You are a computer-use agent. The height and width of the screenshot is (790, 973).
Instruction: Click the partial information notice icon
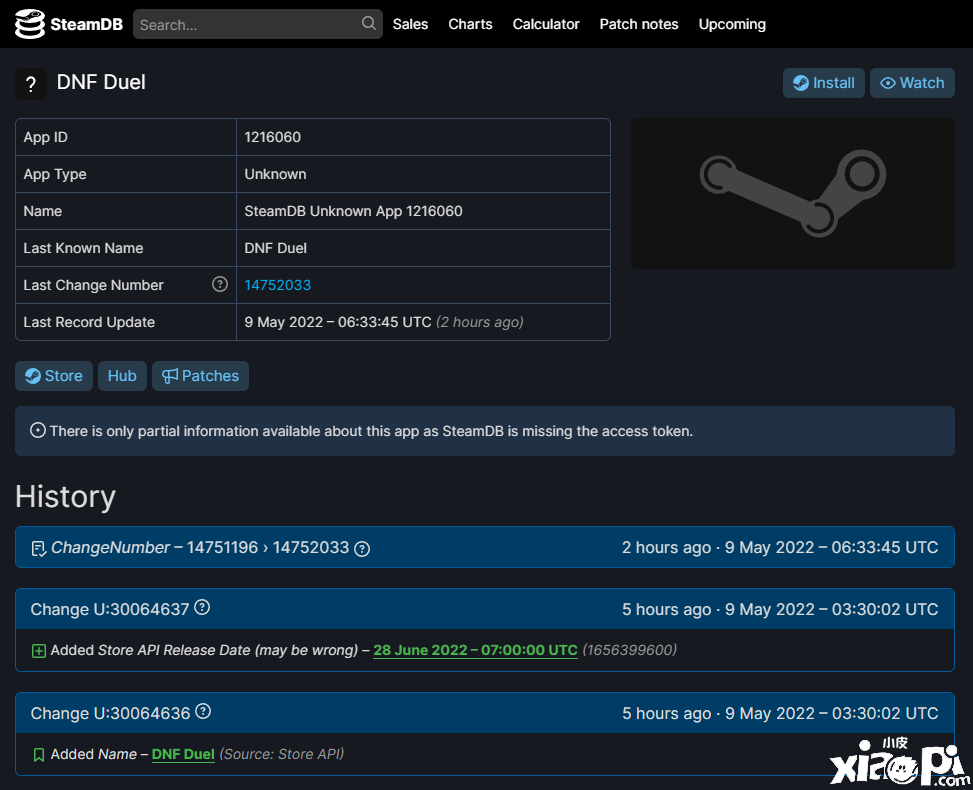coord(38,431)
